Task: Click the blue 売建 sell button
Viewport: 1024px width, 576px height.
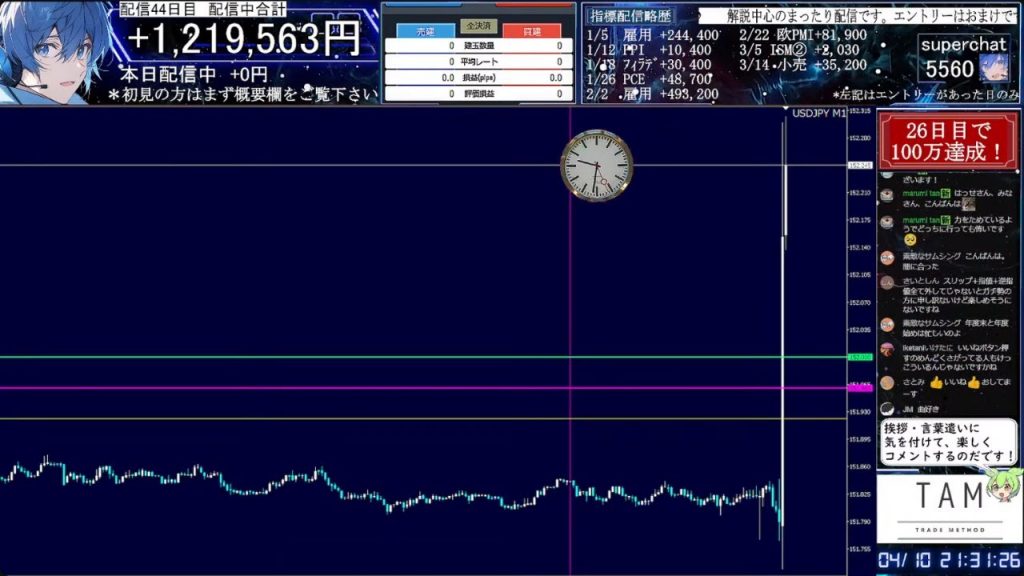Action: point(425,32)
